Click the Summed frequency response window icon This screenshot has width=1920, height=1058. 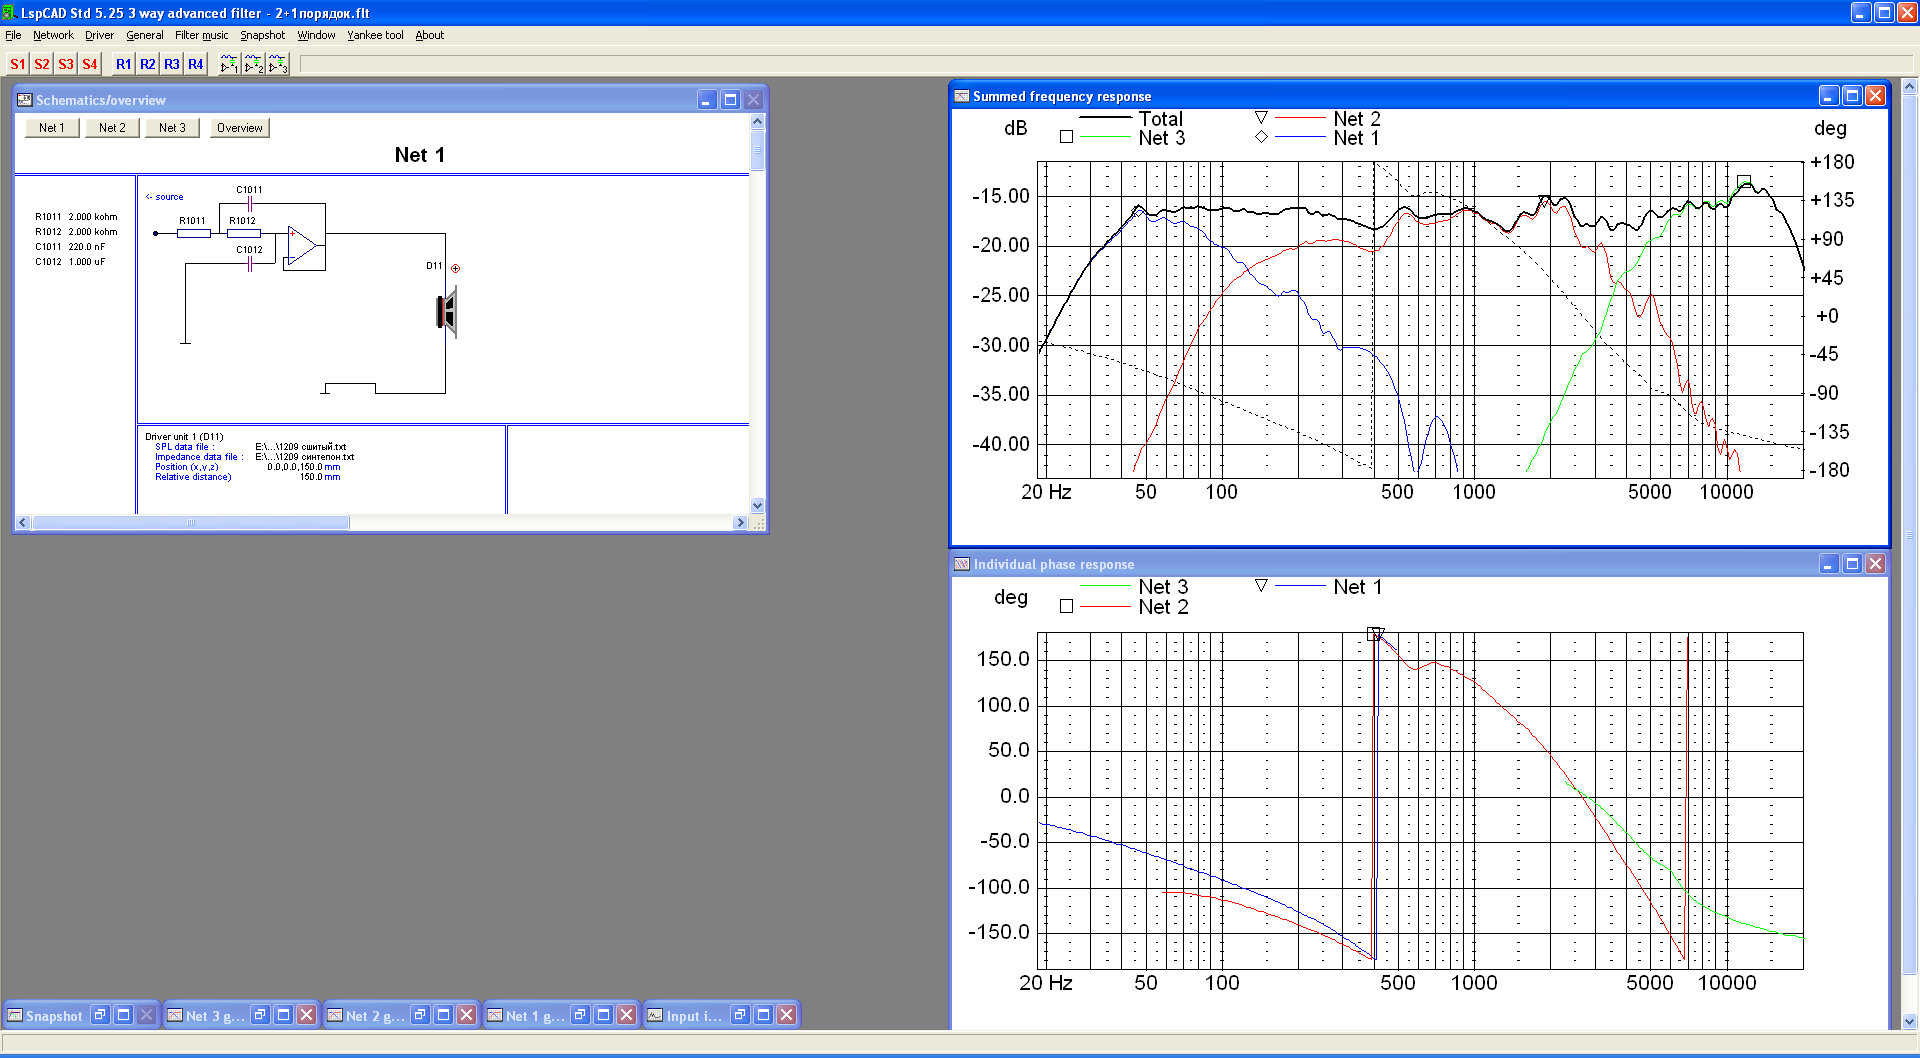pos(962,96)
